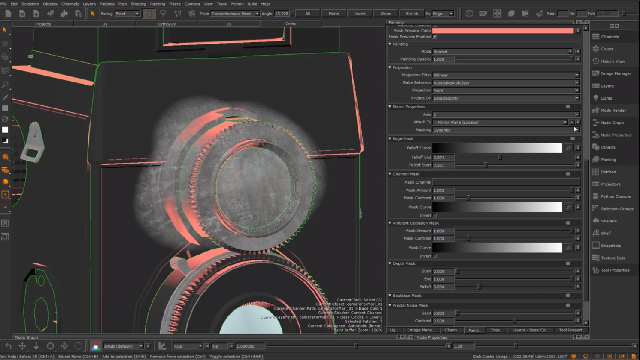Image resolution: width=640 pixels, height=360 pixels.
Task: Open the Colors palette icon
Action: click(x=596, y=49)
